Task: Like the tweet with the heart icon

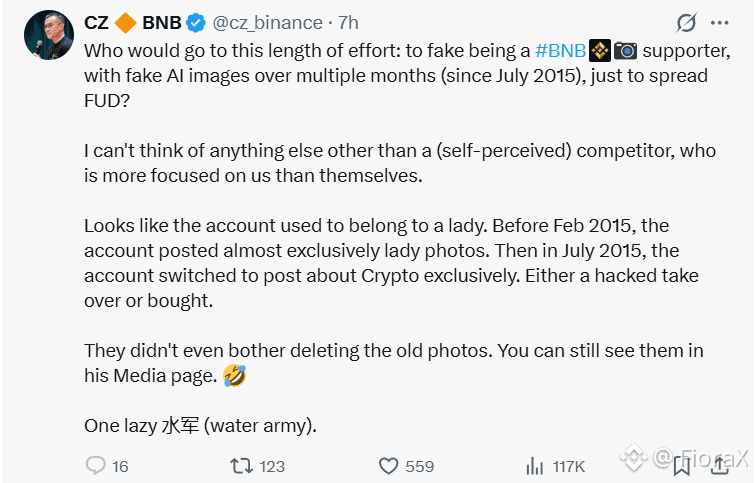Action: [389, 466]
